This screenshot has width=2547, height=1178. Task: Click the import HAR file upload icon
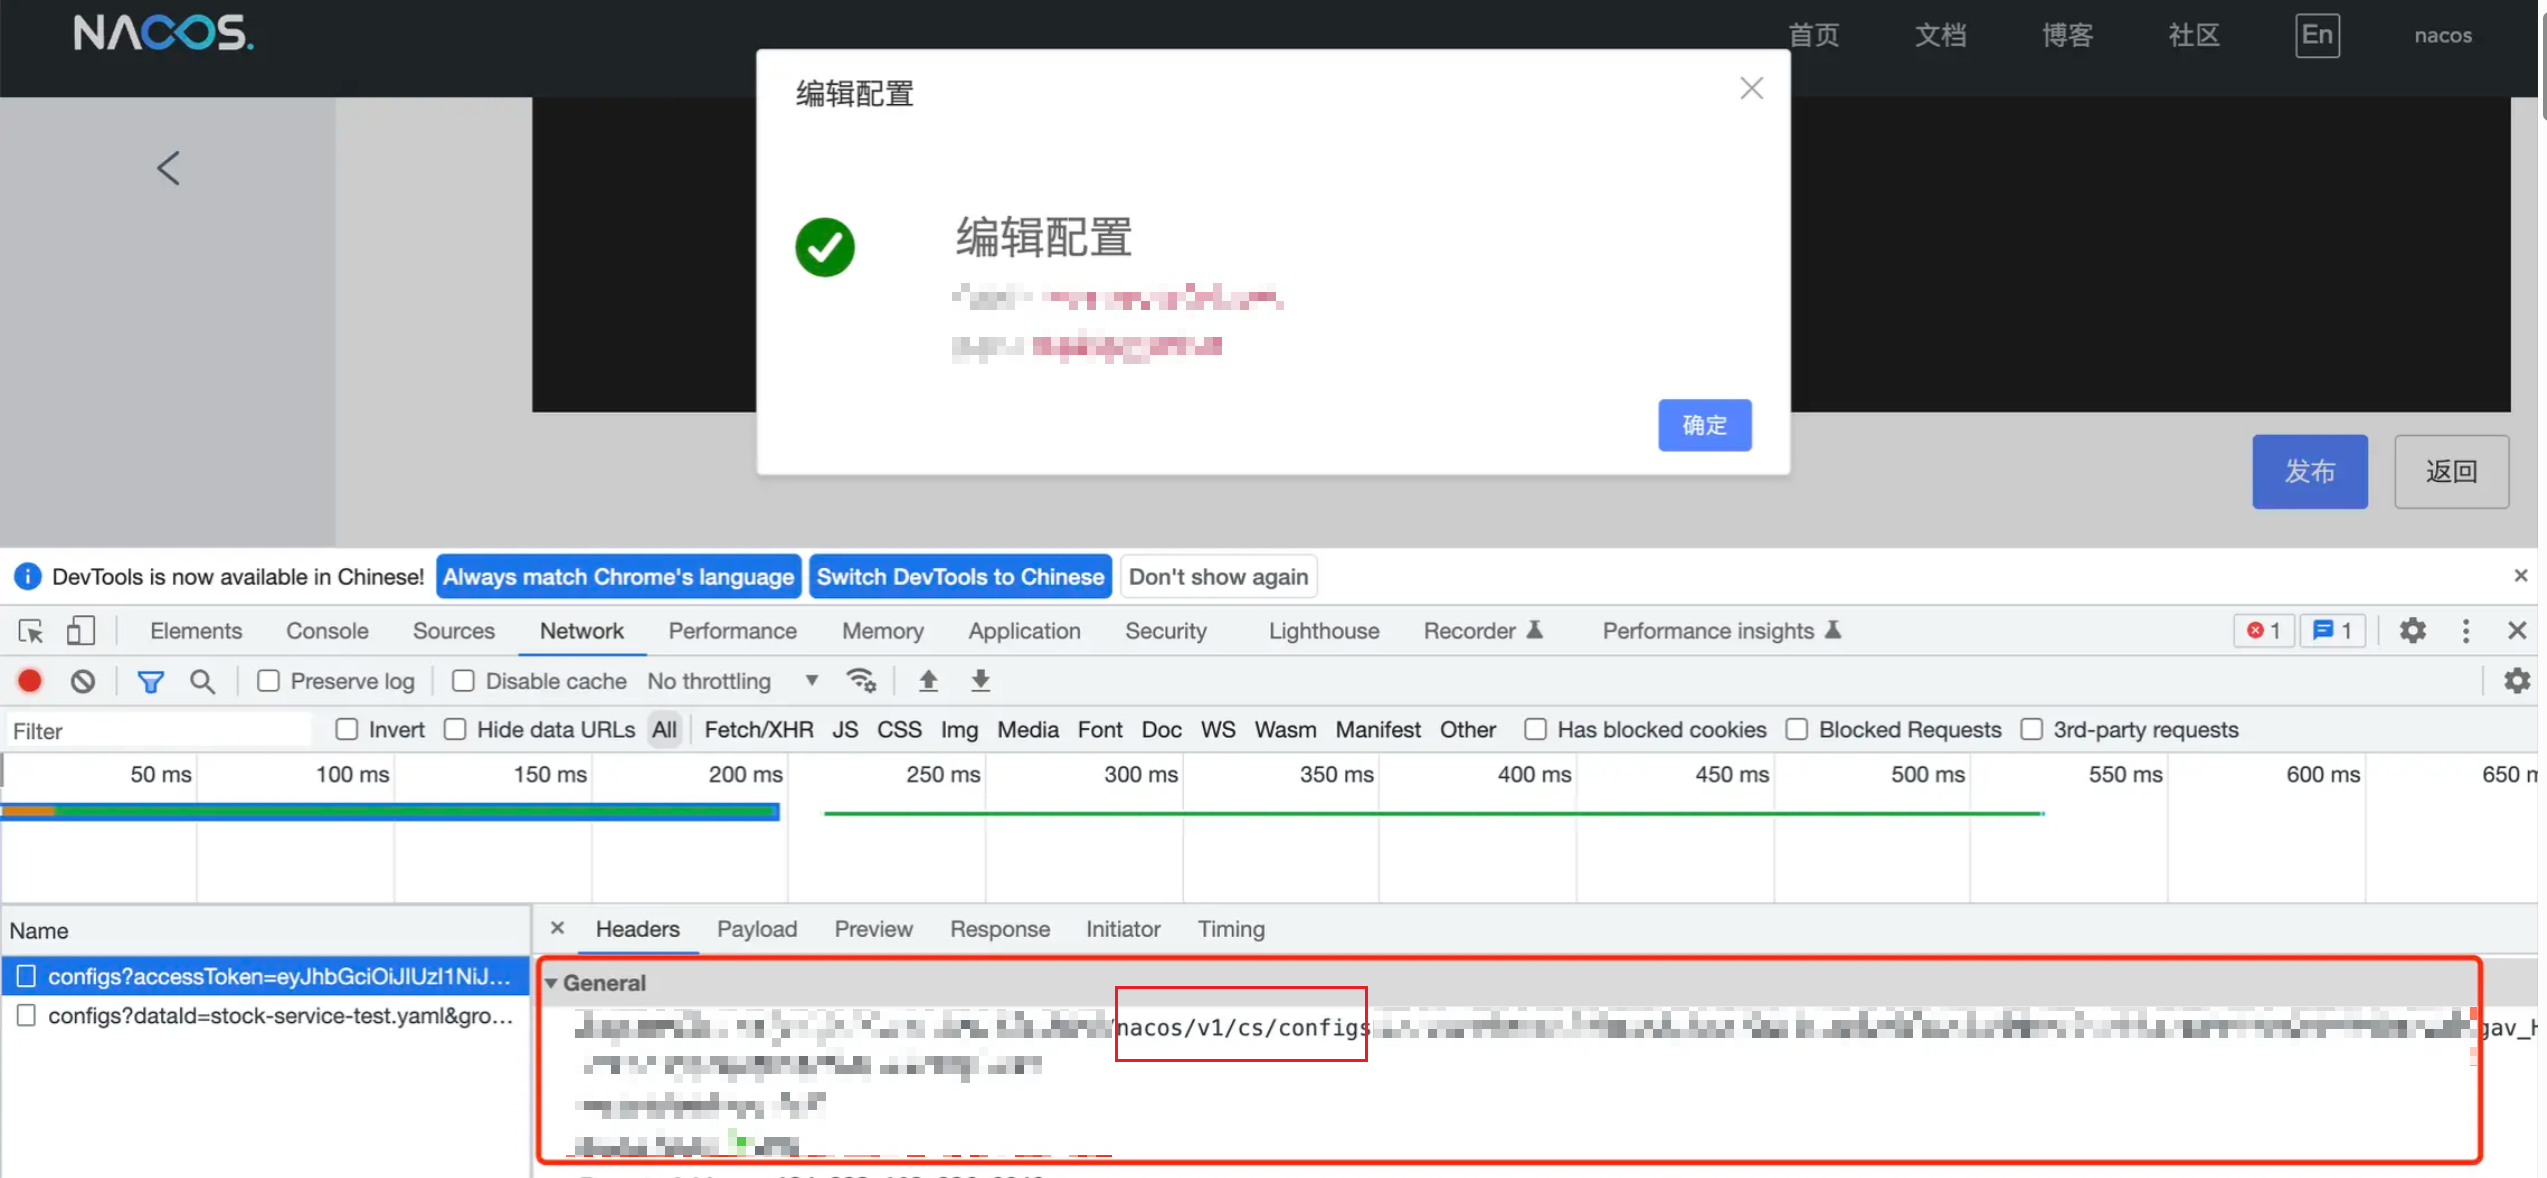(928, 681)
